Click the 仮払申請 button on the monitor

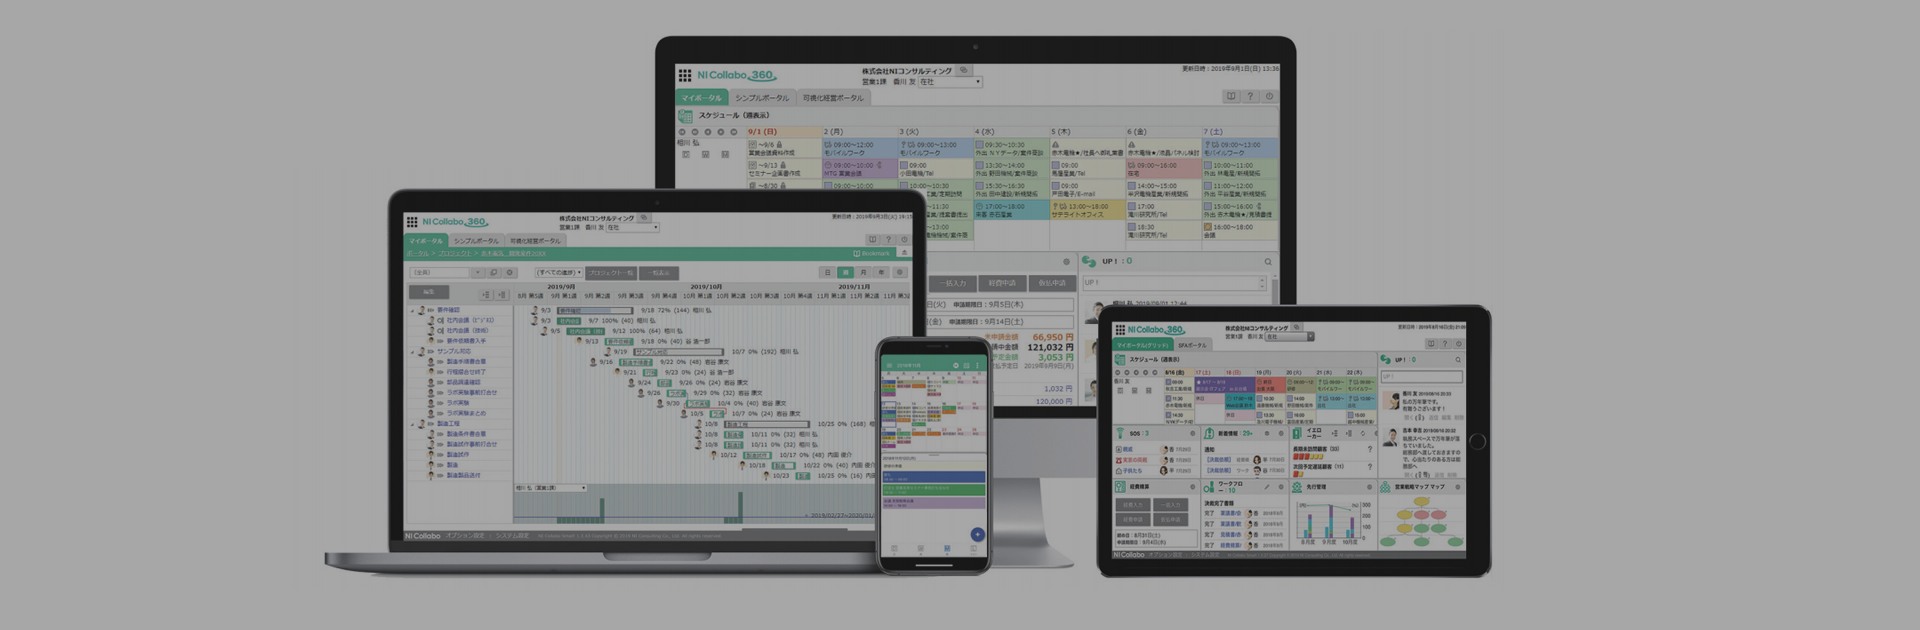tap(1051, 283)
